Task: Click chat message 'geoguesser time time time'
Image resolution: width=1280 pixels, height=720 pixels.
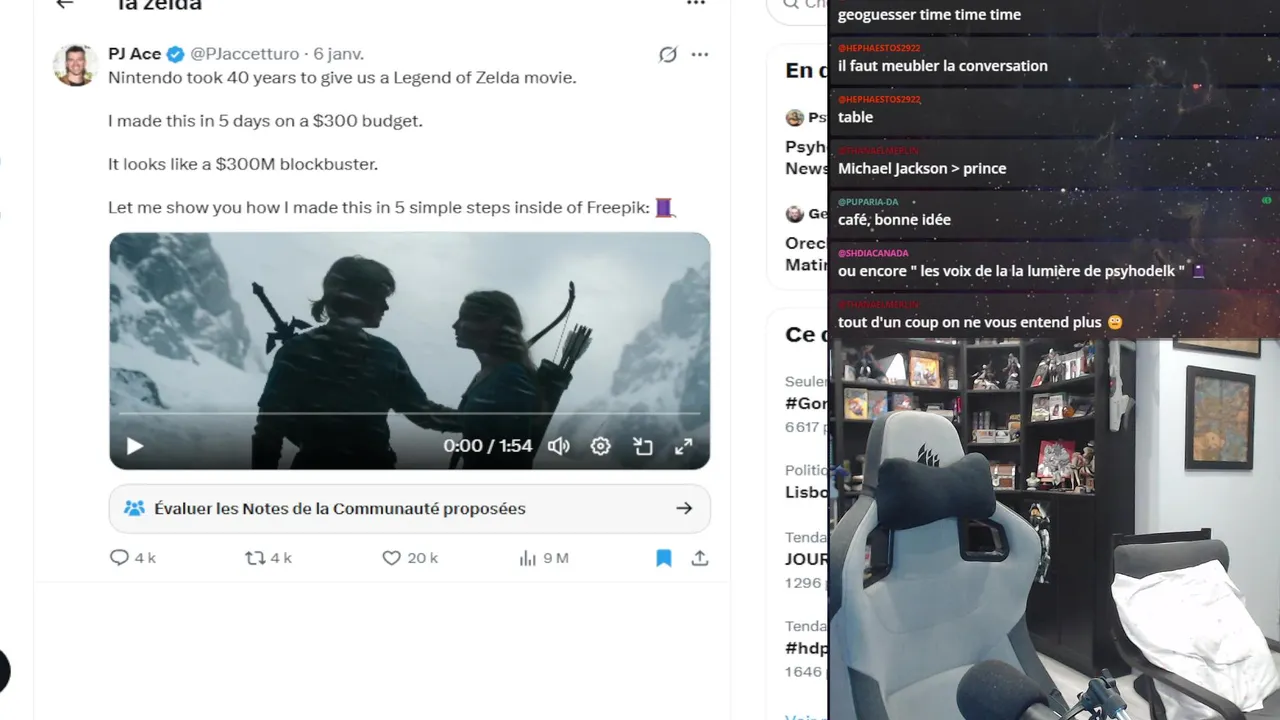Action: click(x=930, y=15)
